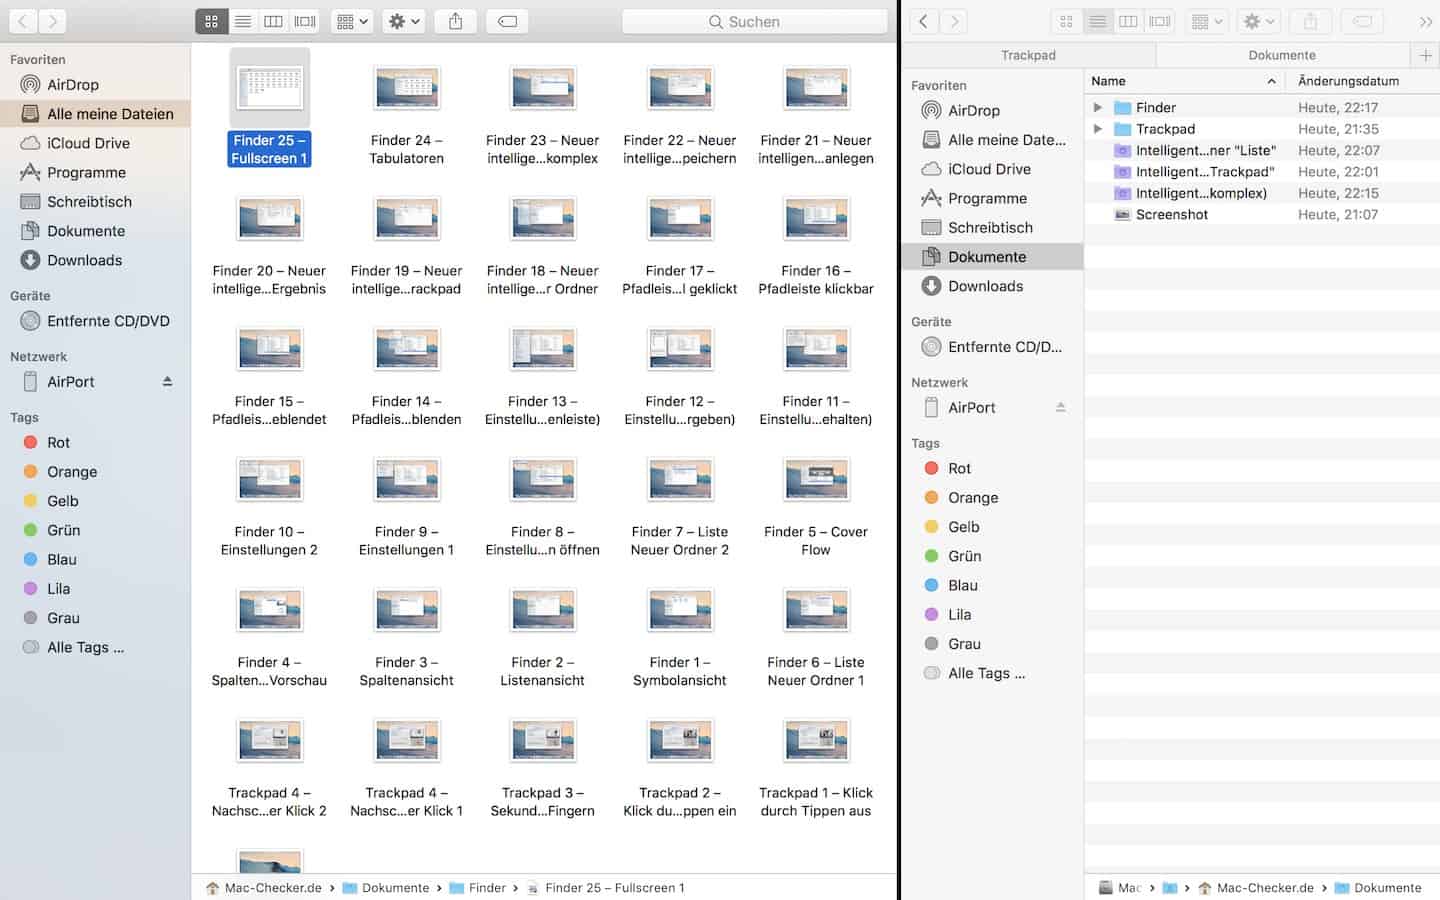The width and height of the screenshot is (1440, 900).
Task: Expand the Finder folder row
Action: pos(1098,107)
